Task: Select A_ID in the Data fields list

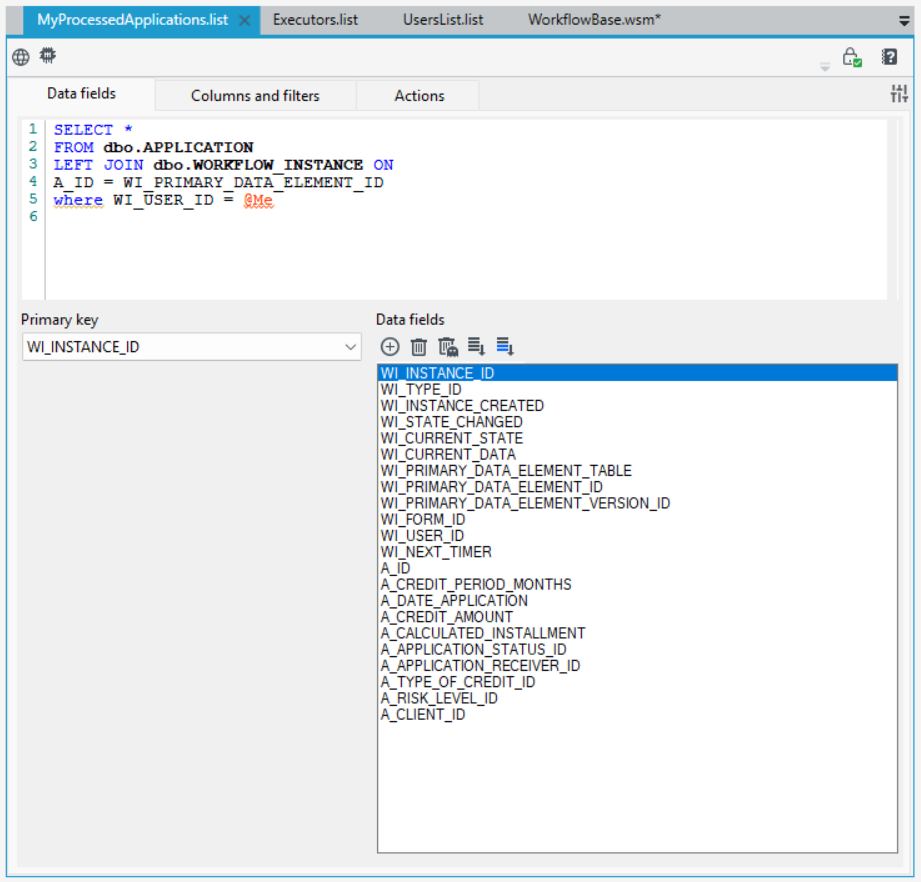Action: pos(637,568)
